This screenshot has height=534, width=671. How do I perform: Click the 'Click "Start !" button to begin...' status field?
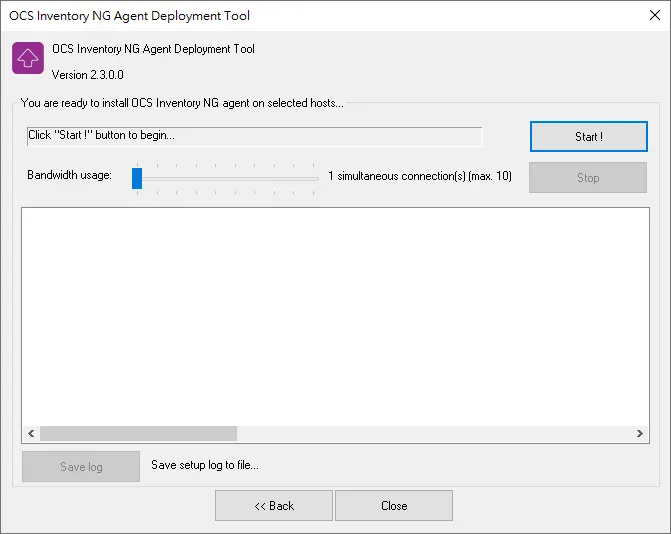[254, 136]
